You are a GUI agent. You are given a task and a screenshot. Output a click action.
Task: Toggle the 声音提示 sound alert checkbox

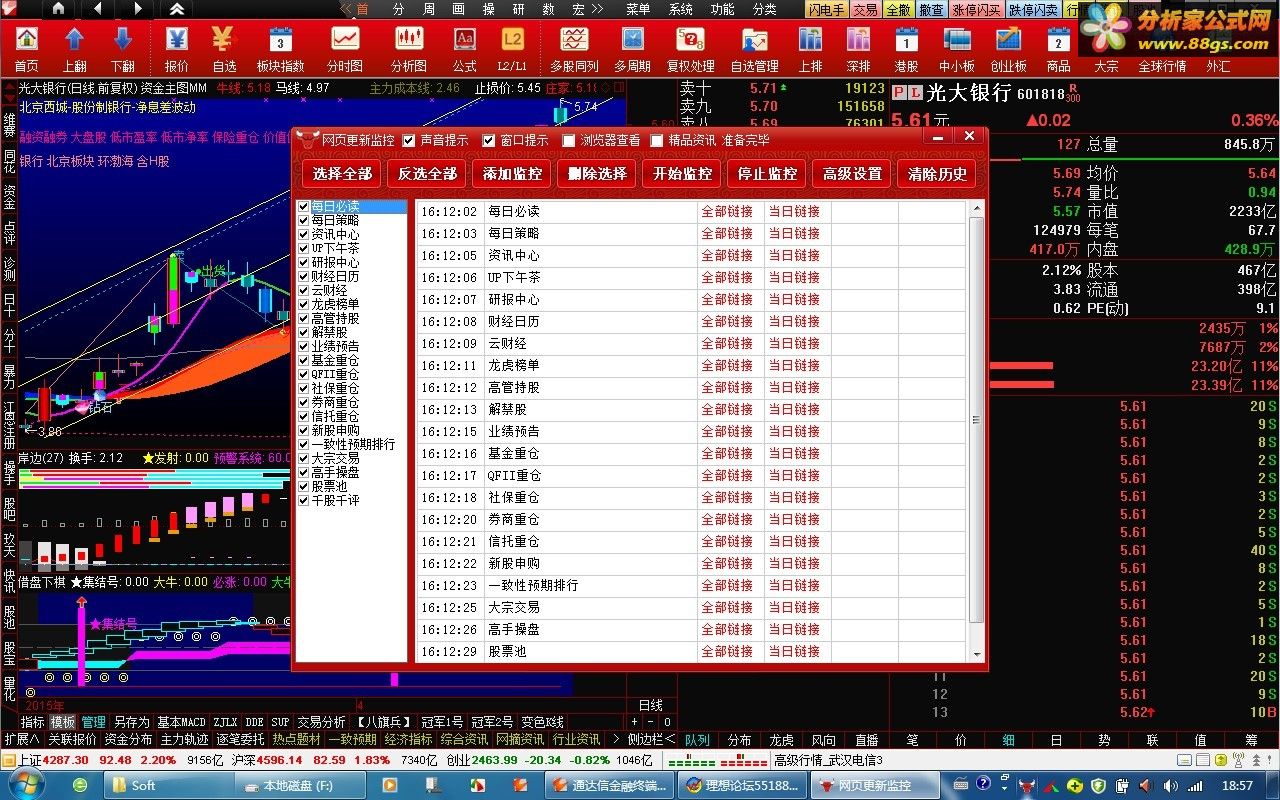point(409,141)
